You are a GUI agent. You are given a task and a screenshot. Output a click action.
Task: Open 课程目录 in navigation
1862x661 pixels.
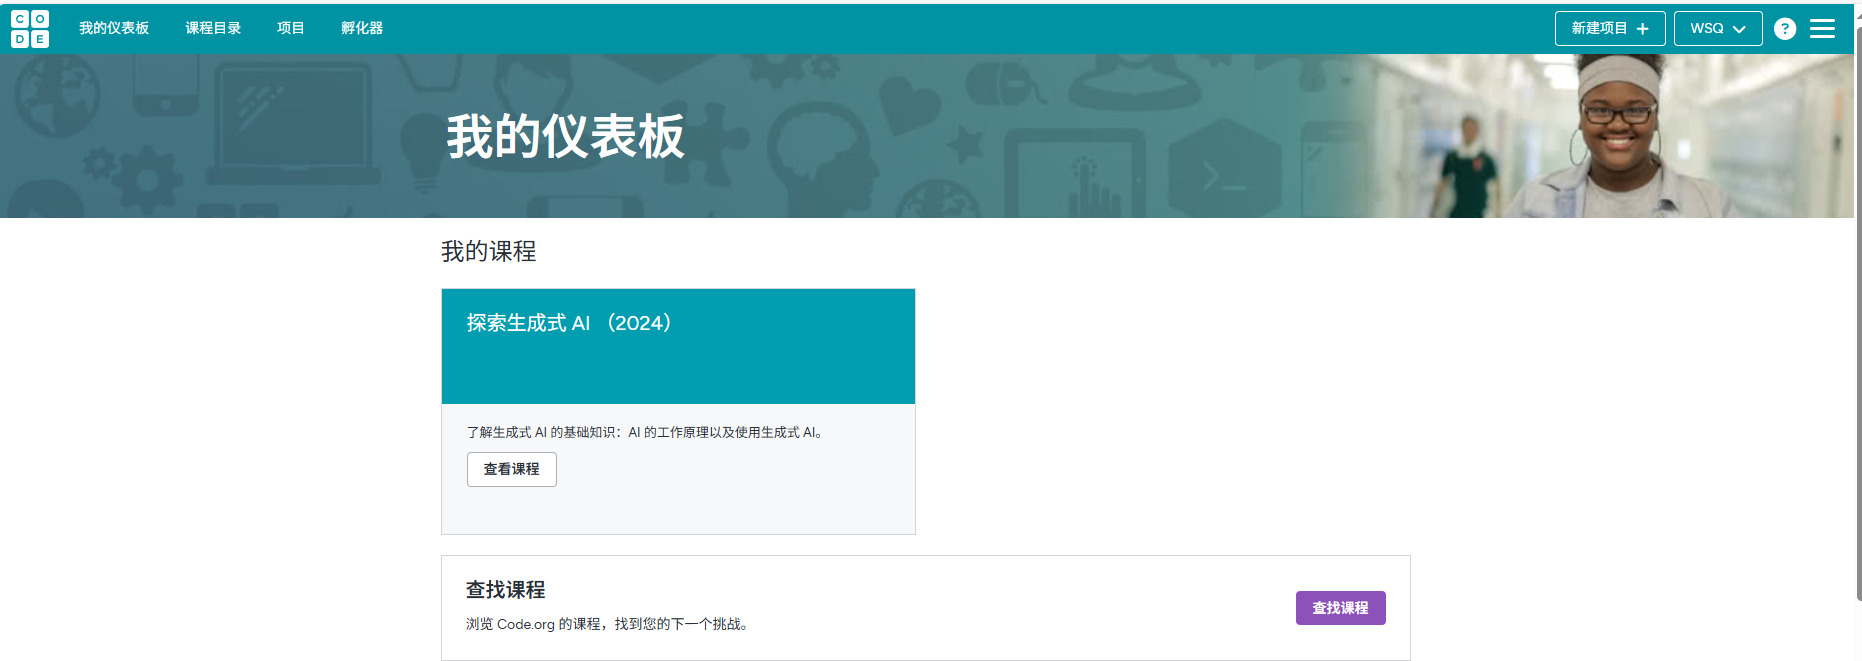[x=213, y=28]
